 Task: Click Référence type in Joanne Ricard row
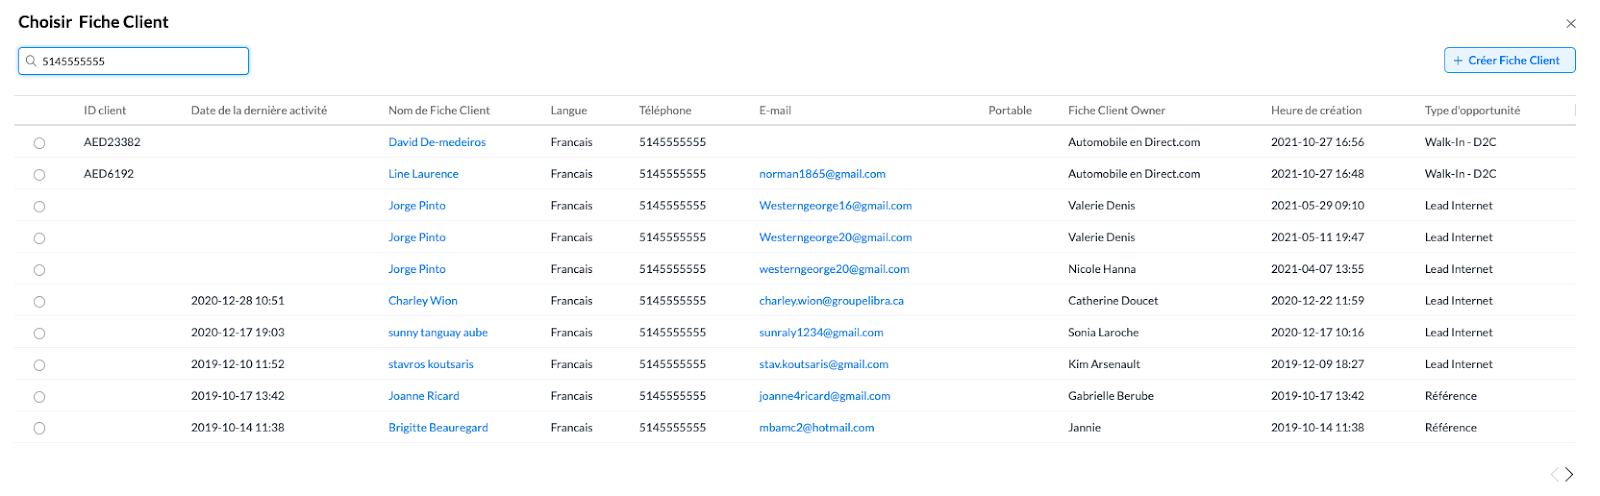[x=1451, y=396]
